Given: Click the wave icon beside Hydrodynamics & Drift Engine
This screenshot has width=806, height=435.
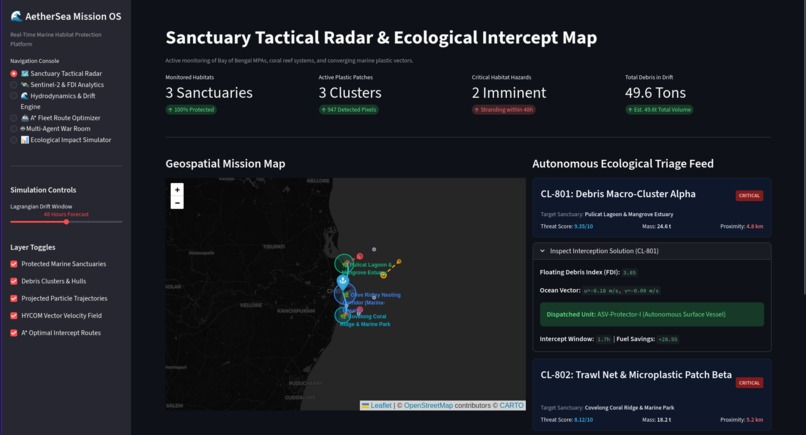Looking at the screenshot, I should (x=25, y=96).
